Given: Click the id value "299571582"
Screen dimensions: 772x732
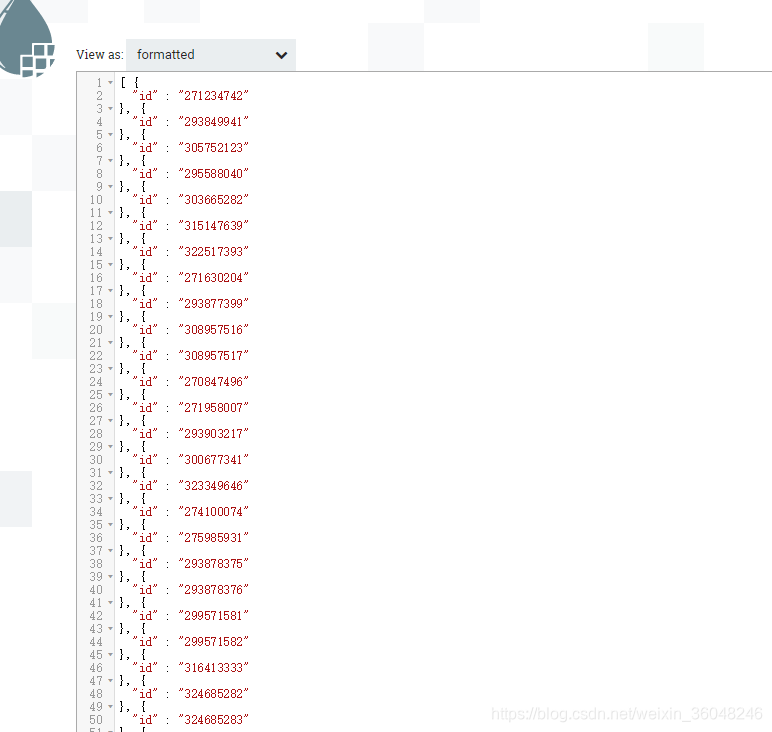Looking at the screenshot, I should [214, 642].
